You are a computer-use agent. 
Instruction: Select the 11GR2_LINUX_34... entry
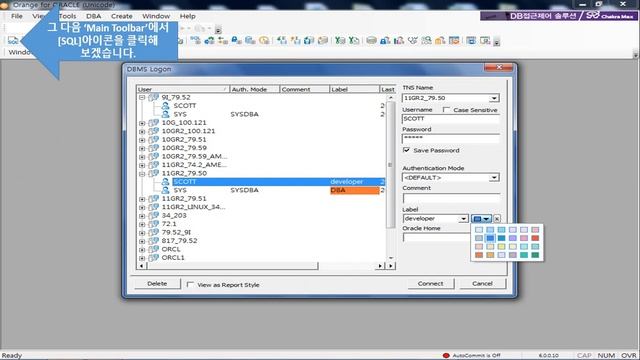coord(193,207)
